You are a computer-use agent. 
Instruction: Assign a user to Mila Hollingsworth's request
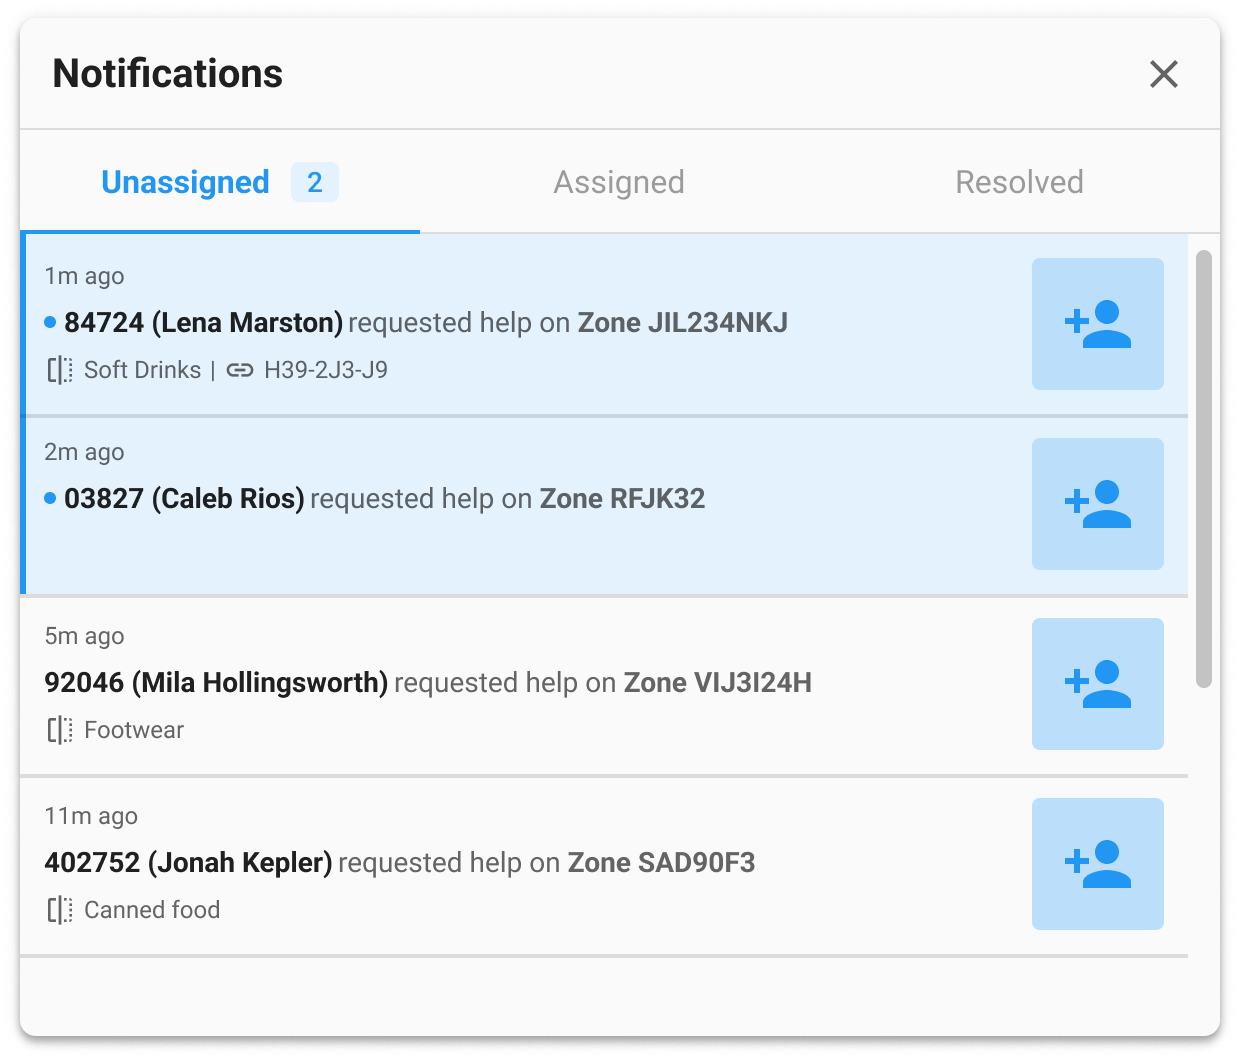tap(1097, 684)
